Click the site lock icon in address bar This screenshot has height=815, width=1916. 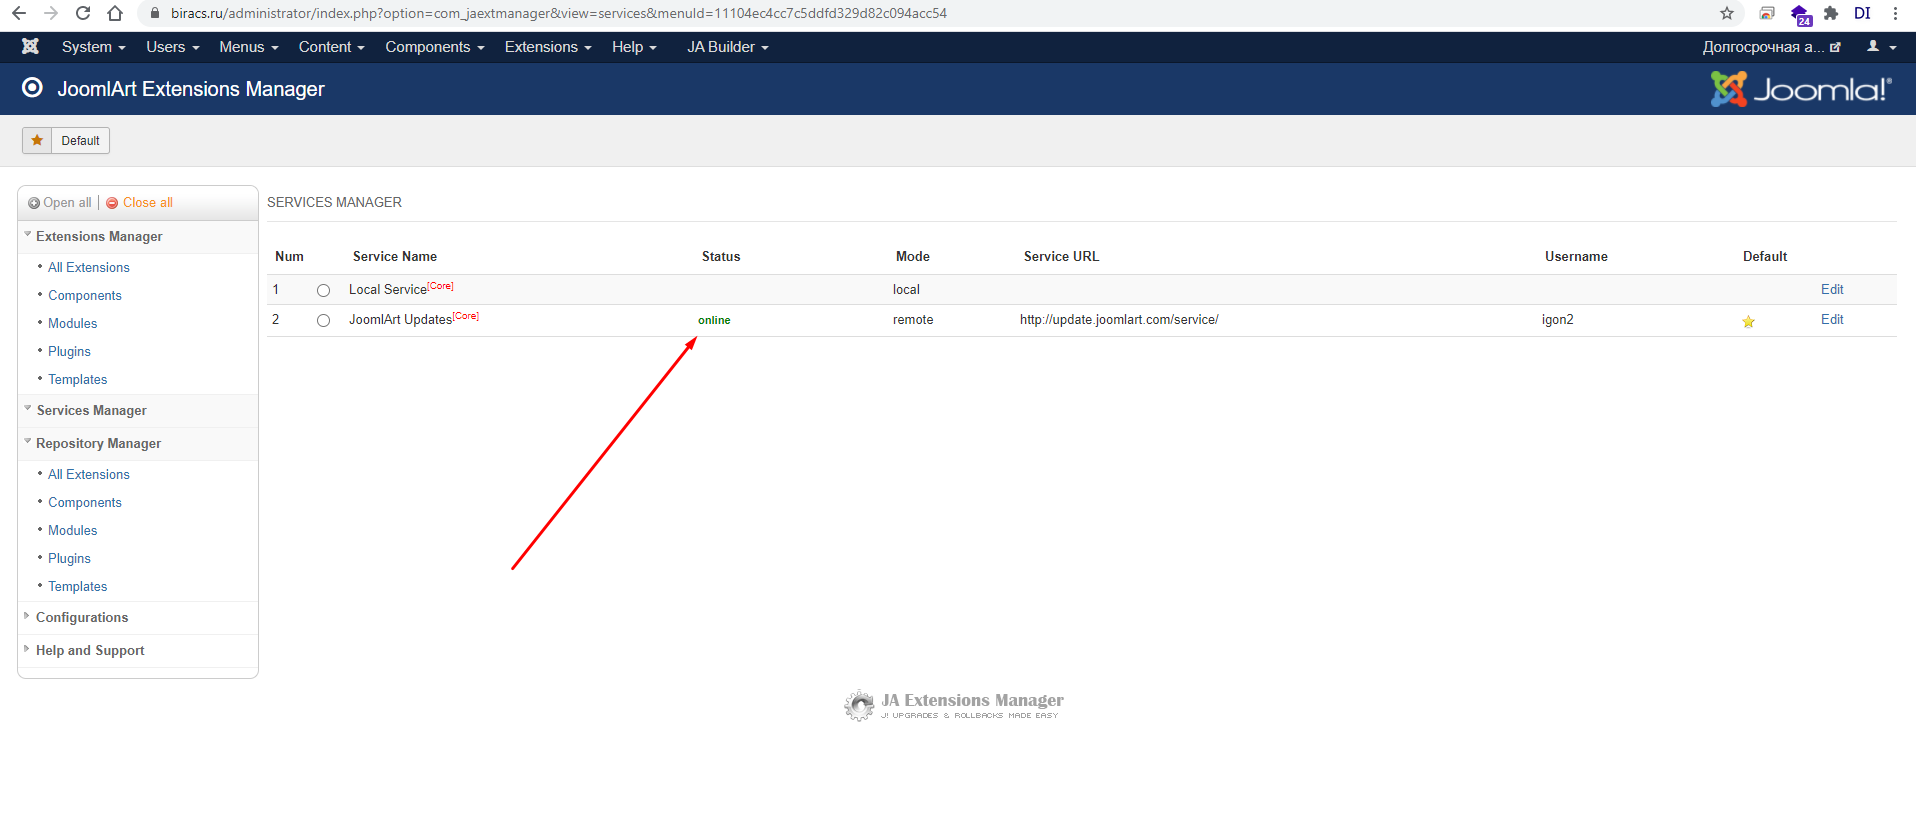point(154,13)
